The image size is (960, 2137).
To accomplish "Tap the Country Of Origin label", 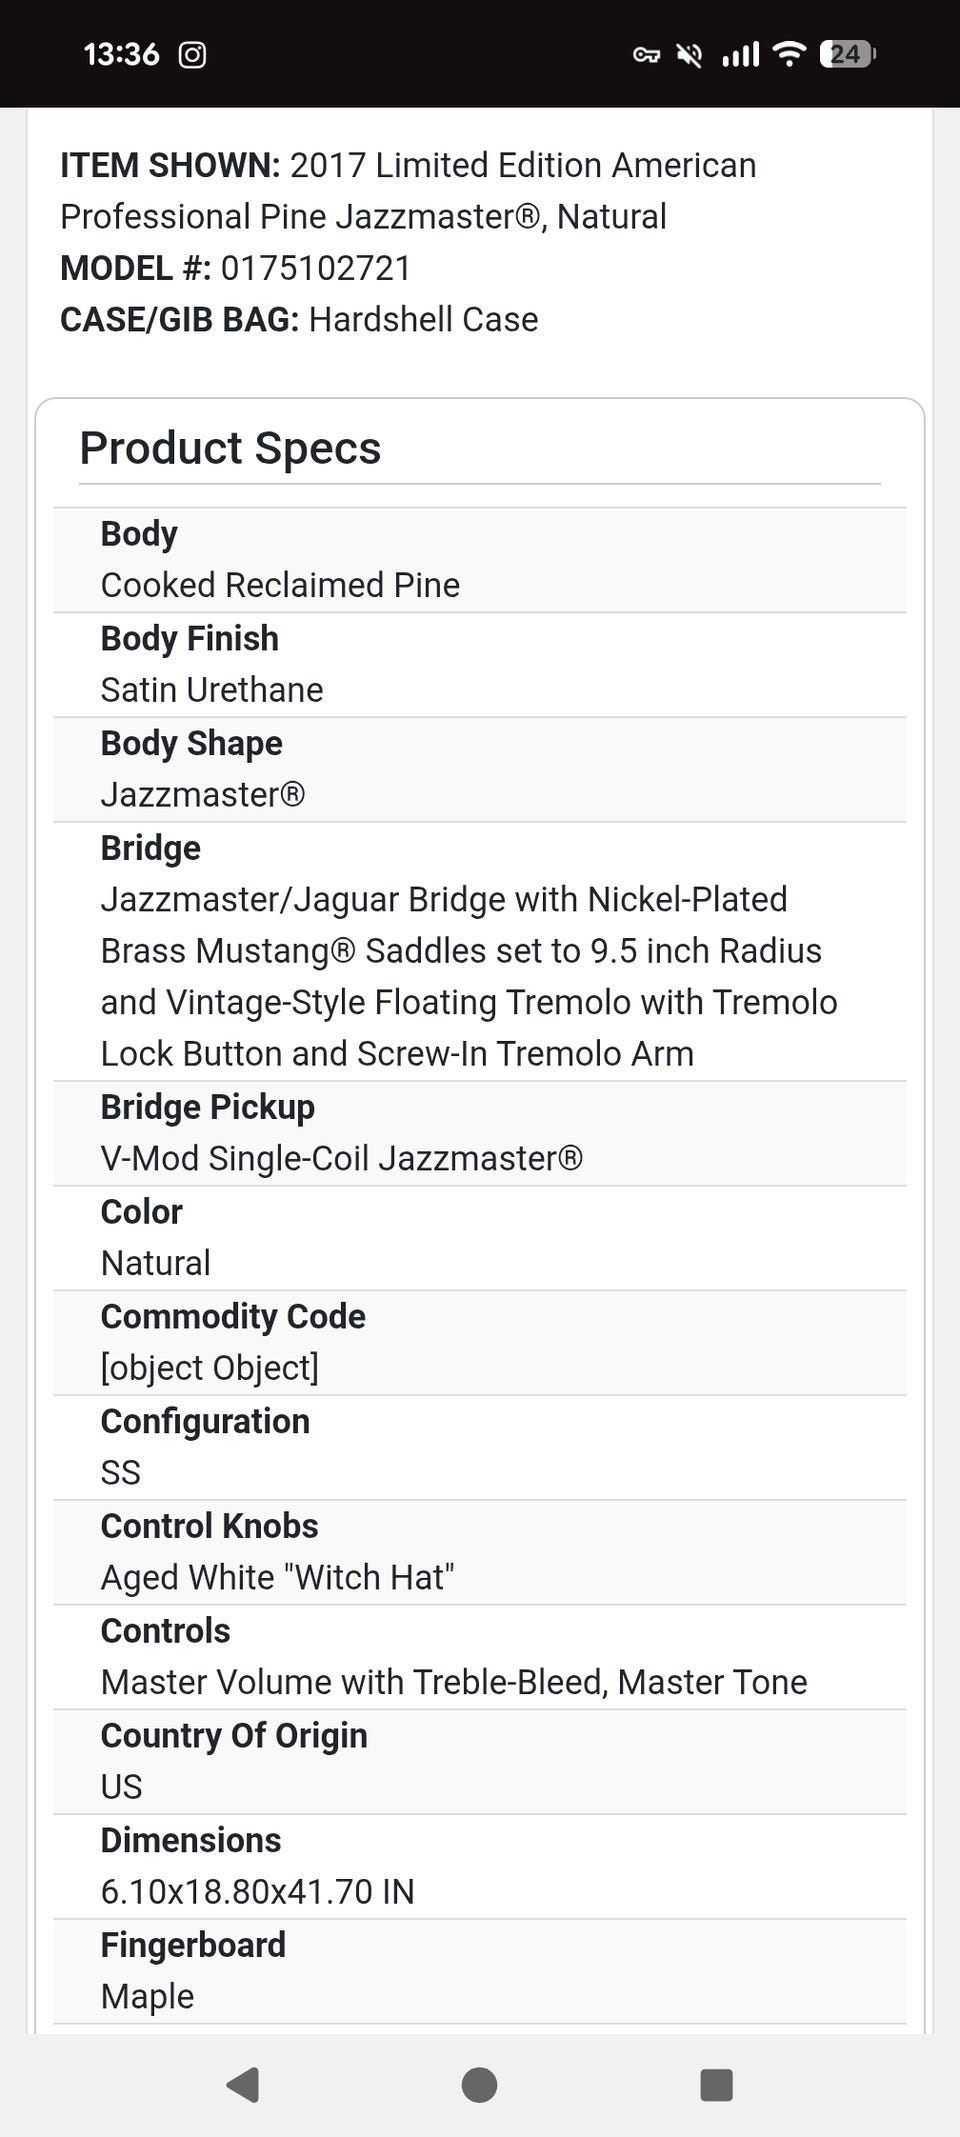I will click(234, 1735).
